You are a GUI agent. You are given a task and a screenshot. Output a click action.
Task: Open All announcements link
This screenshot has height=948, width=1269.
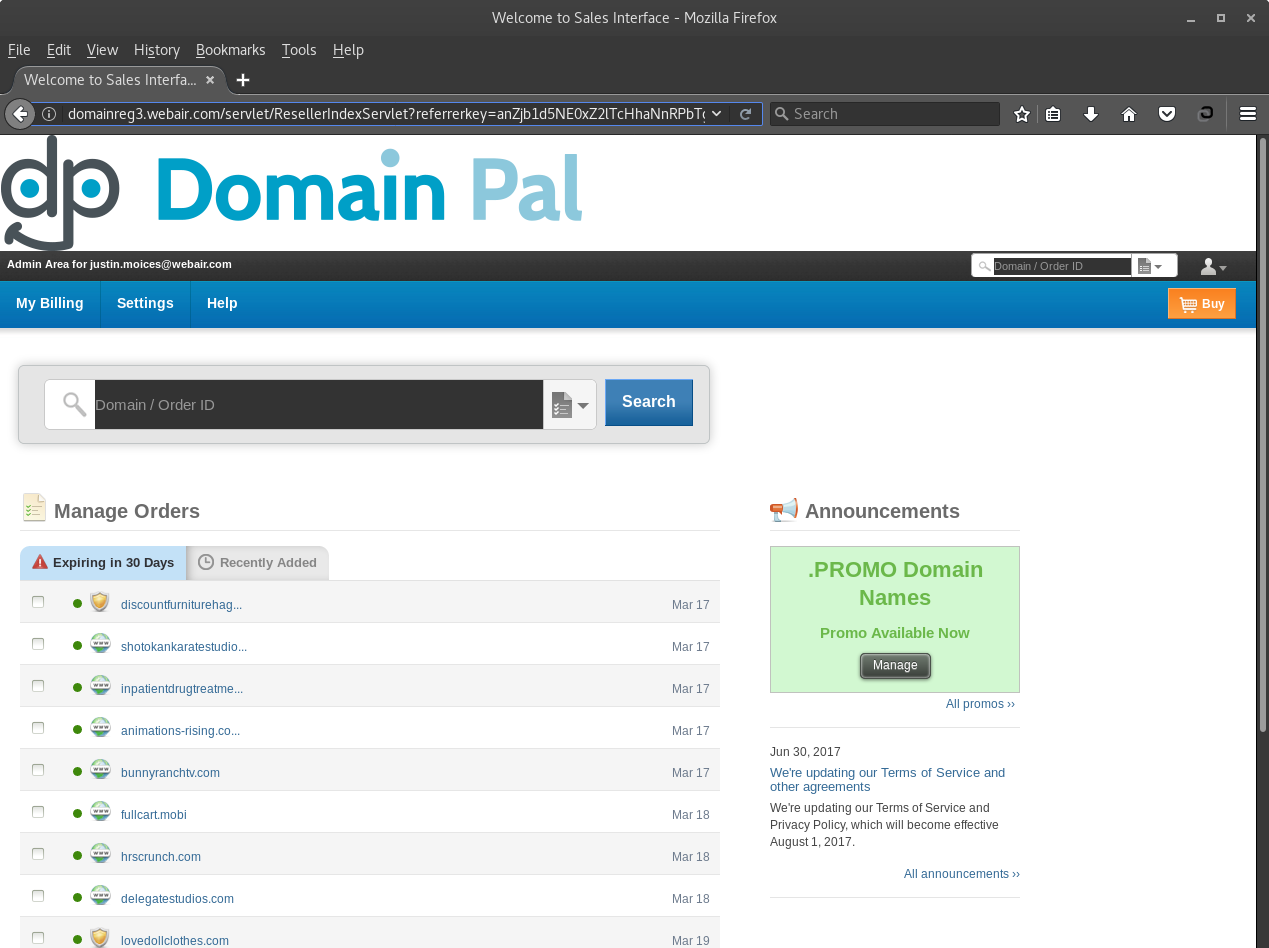pyautogui.click(x=962, y=874)
